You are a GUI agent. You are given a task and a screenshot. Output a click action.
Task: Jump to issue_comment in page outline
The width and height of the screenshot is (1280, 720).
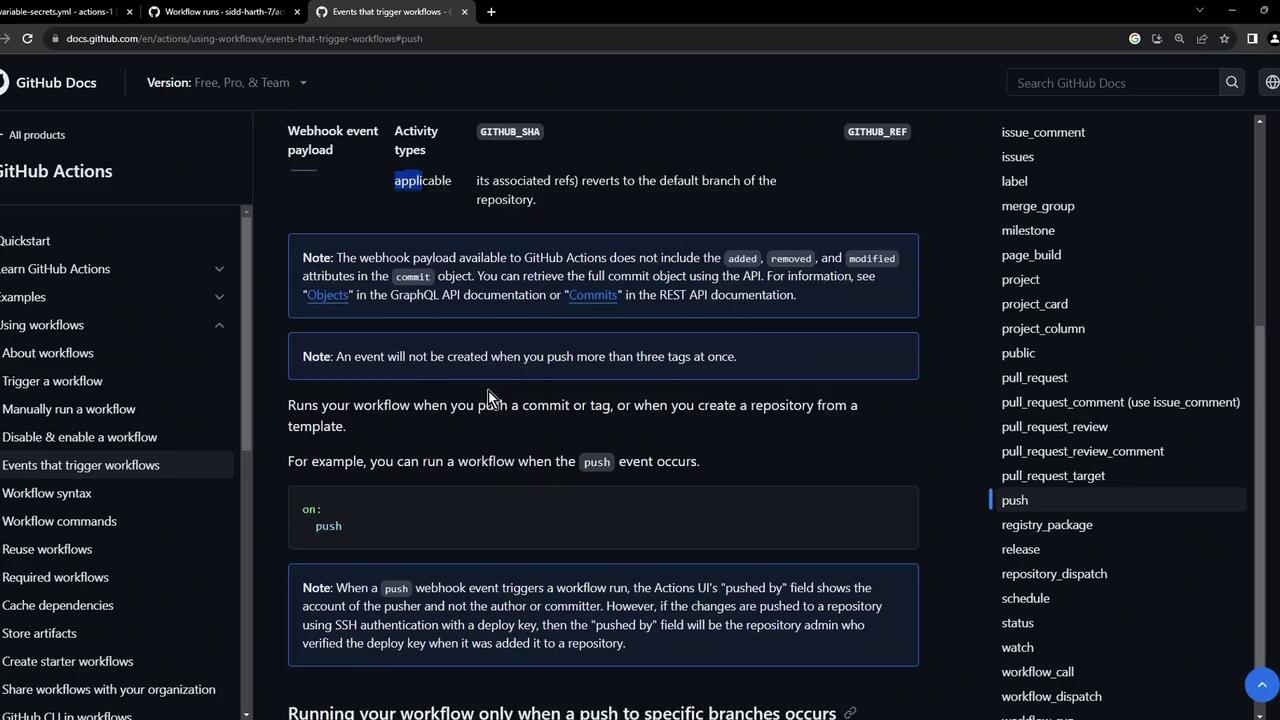click(1043, 132)
